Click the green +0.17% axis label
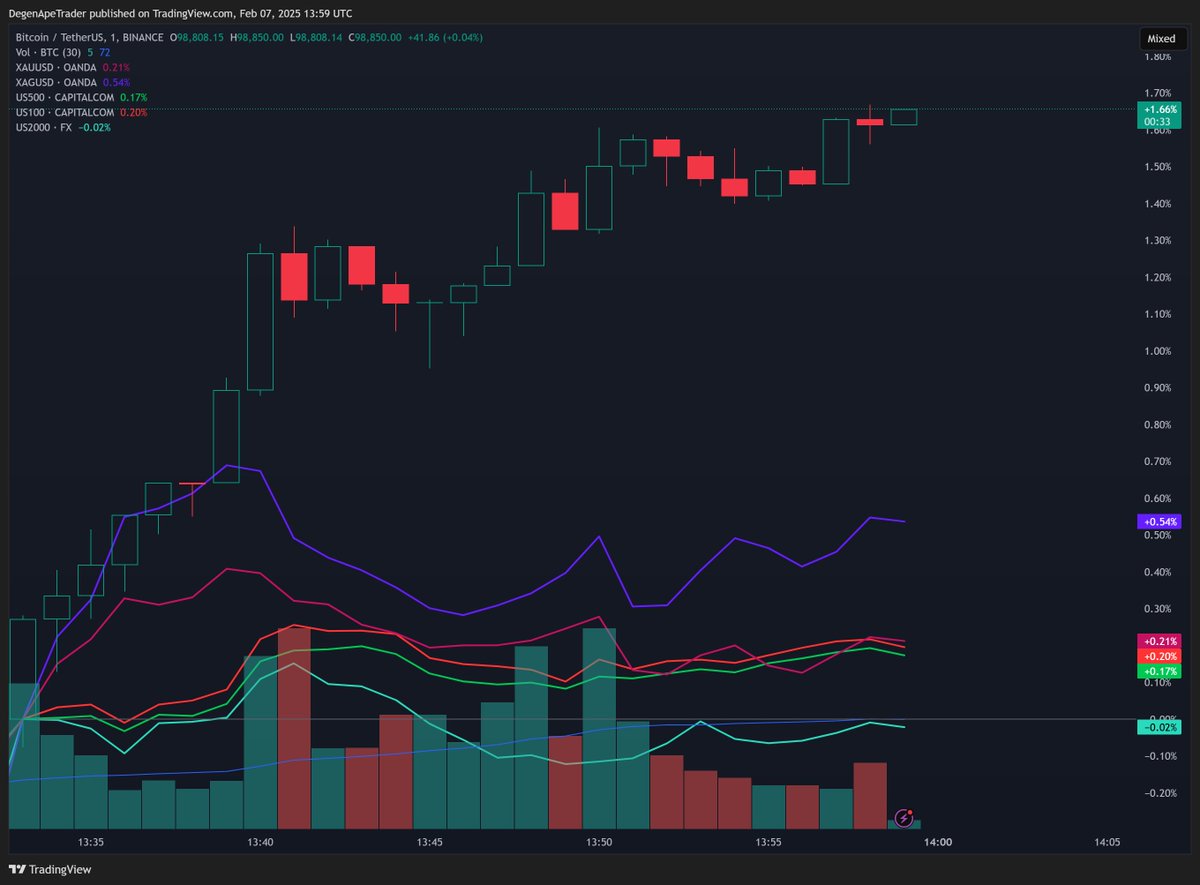1200x885 pixels. [1160, 671]
